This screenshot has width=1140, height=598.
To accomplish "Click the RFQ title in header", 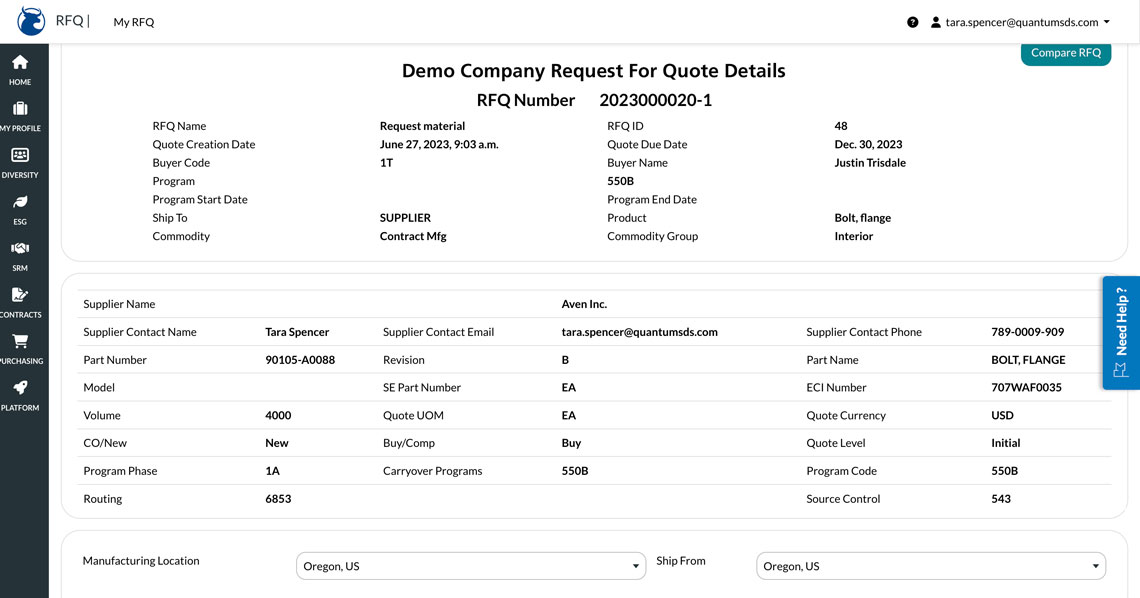I will 70,21.
